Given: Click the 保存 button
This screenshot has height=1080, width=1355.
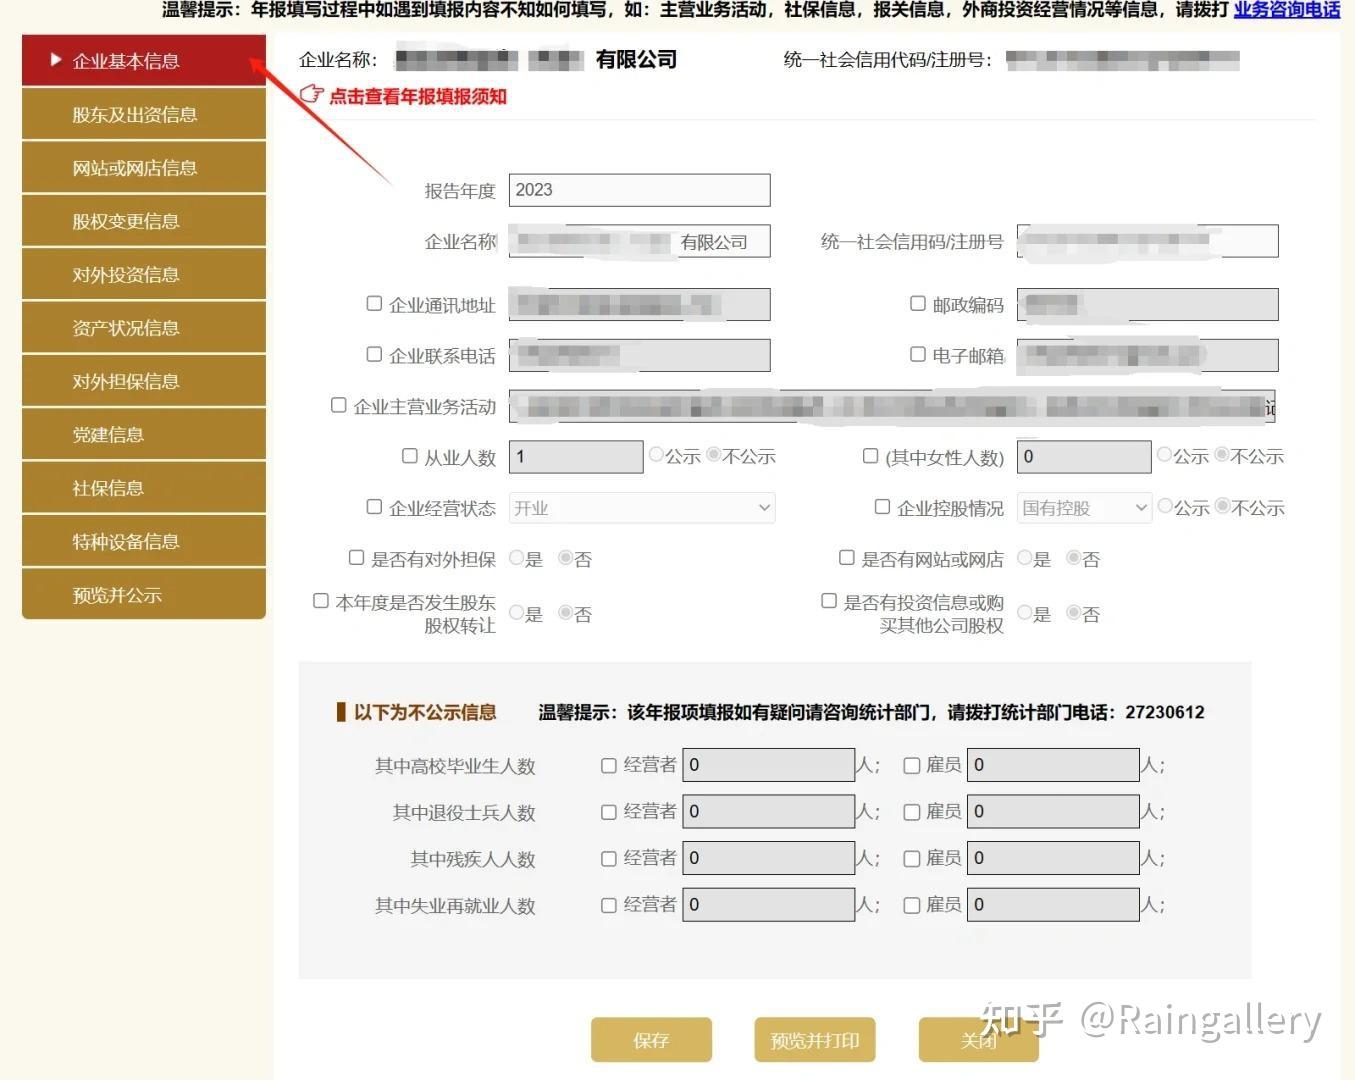Looking at the screenshot, I should [651, 1040].
